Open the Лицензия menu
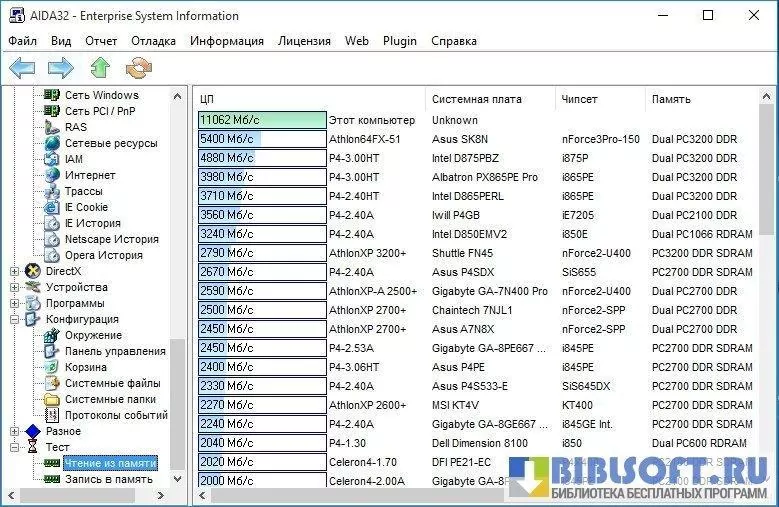779x507 pixels. tap(304, 41)
